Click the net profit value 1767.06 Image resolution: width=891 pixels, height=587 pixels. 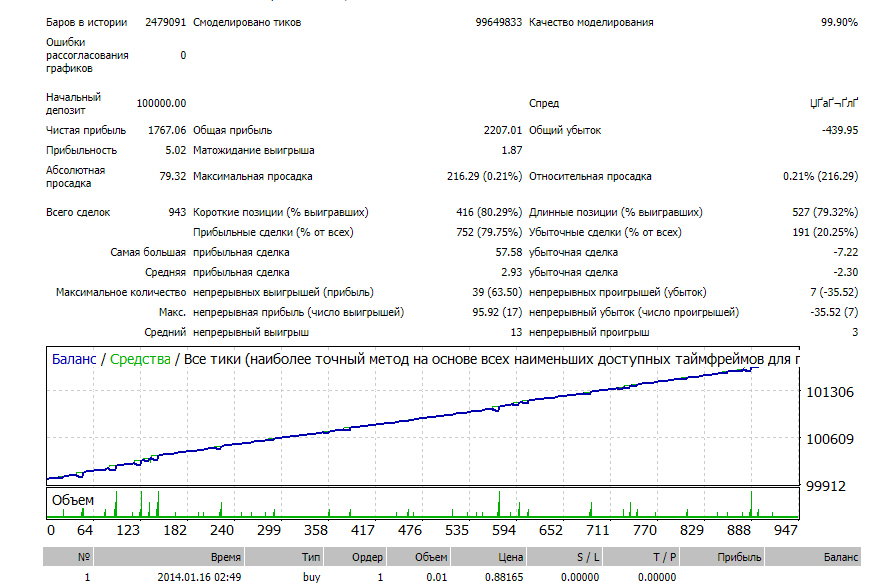tap(167, 130)
